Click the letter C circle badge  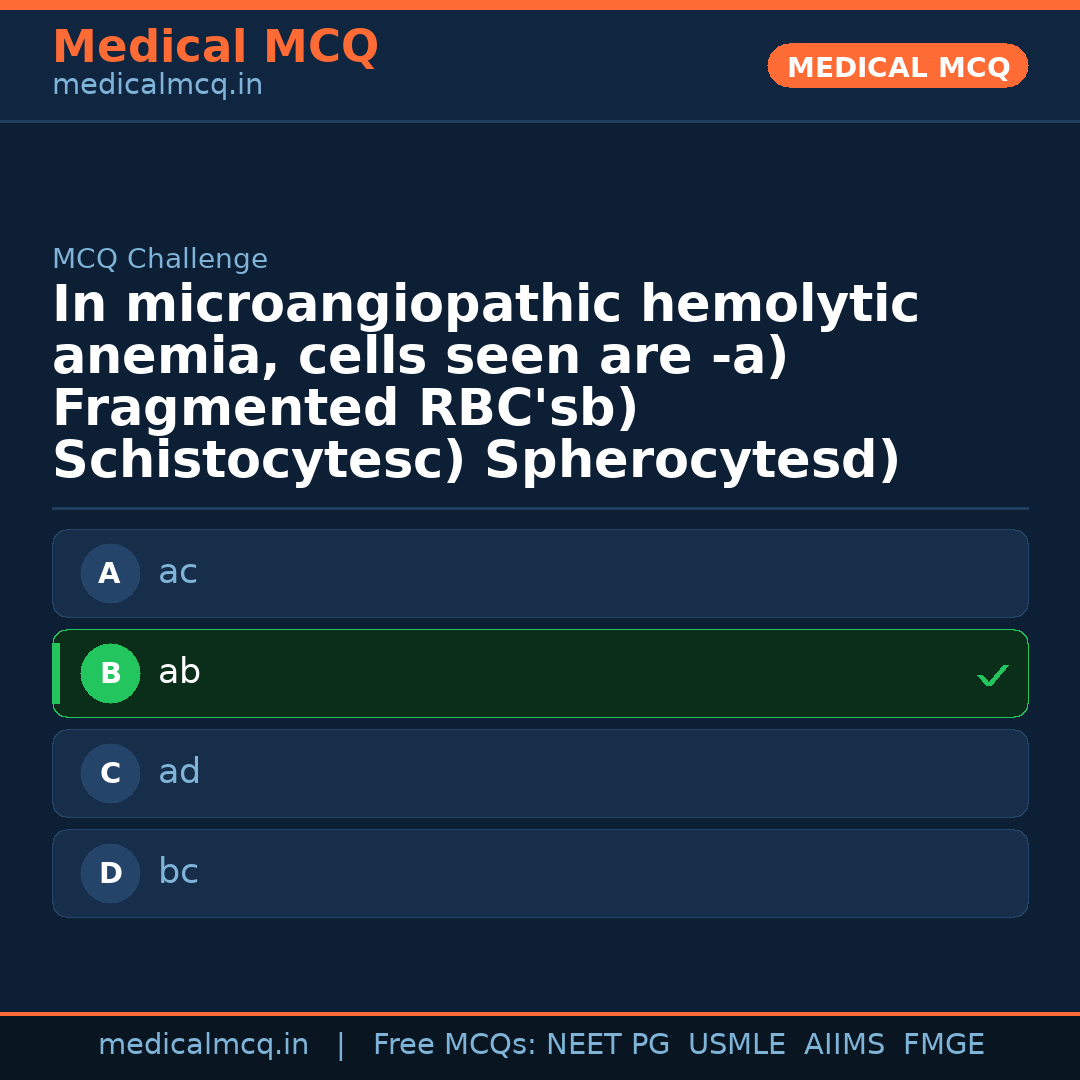pyautogui.click(x=110, y=774)
